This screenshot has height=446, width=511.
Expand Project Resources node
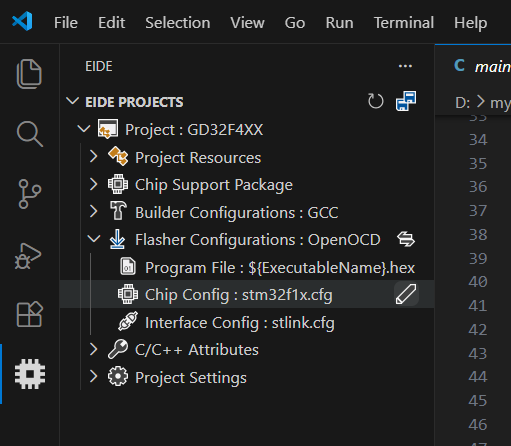click(93, 156)
